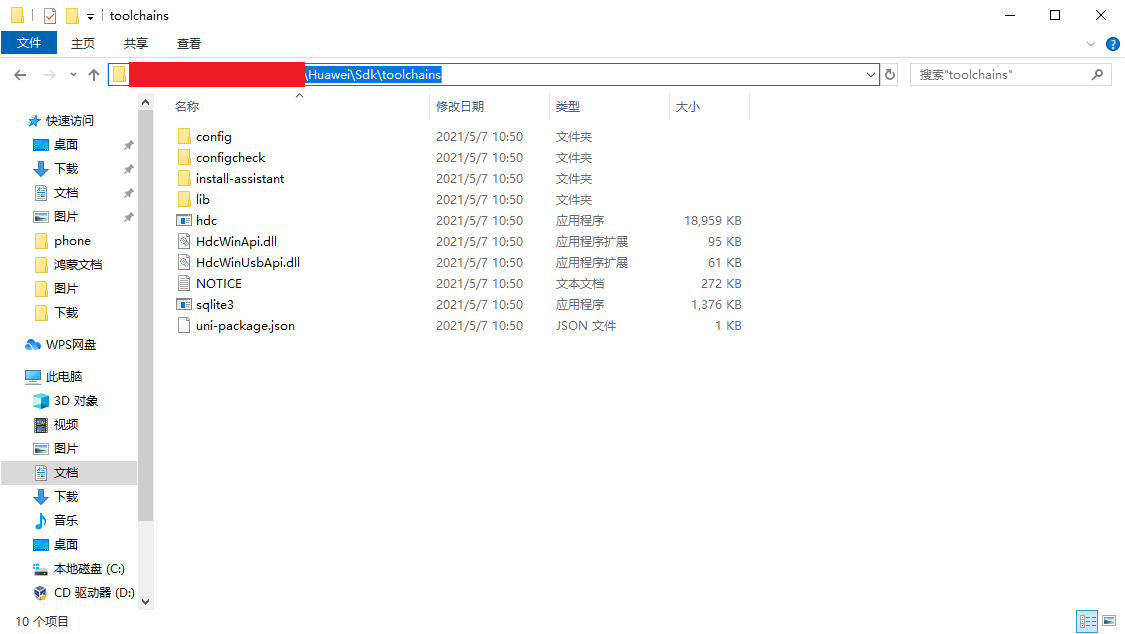Expand the address bar history dropdown

coord(871,75)
